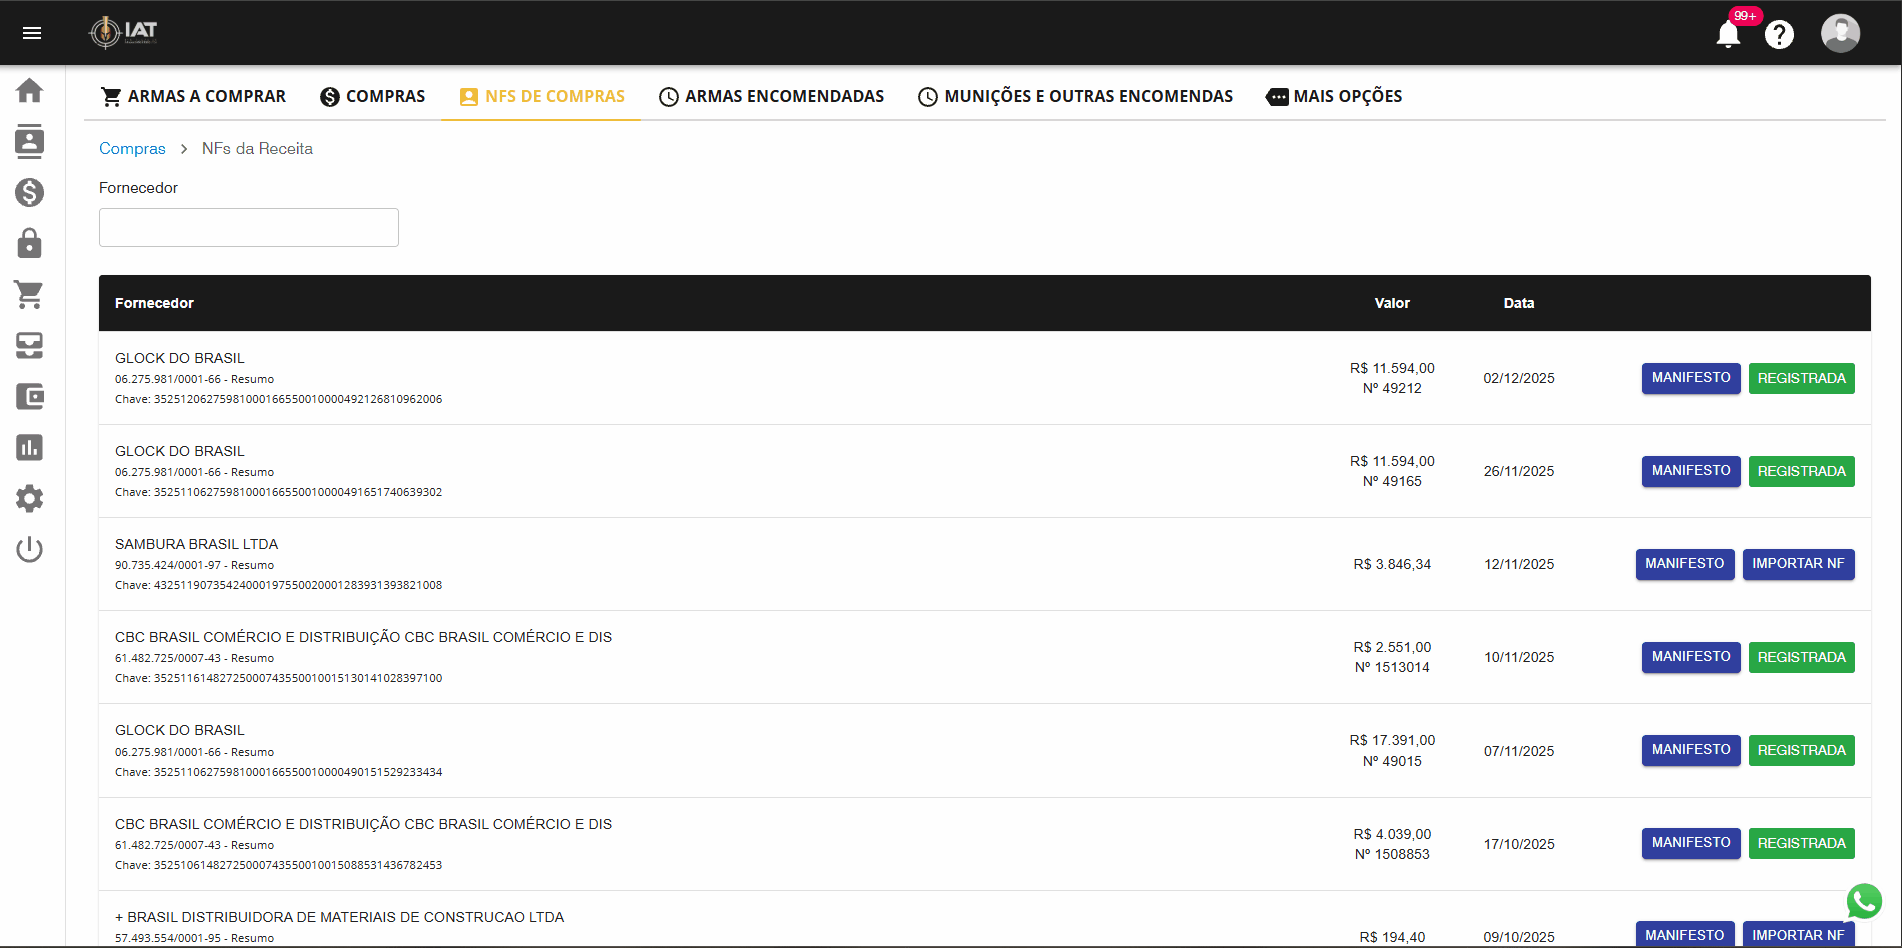Click IMPORTAR NF for SAMBURA BRASIL LTDA
1902x948 pixels.
[1798, 564]
